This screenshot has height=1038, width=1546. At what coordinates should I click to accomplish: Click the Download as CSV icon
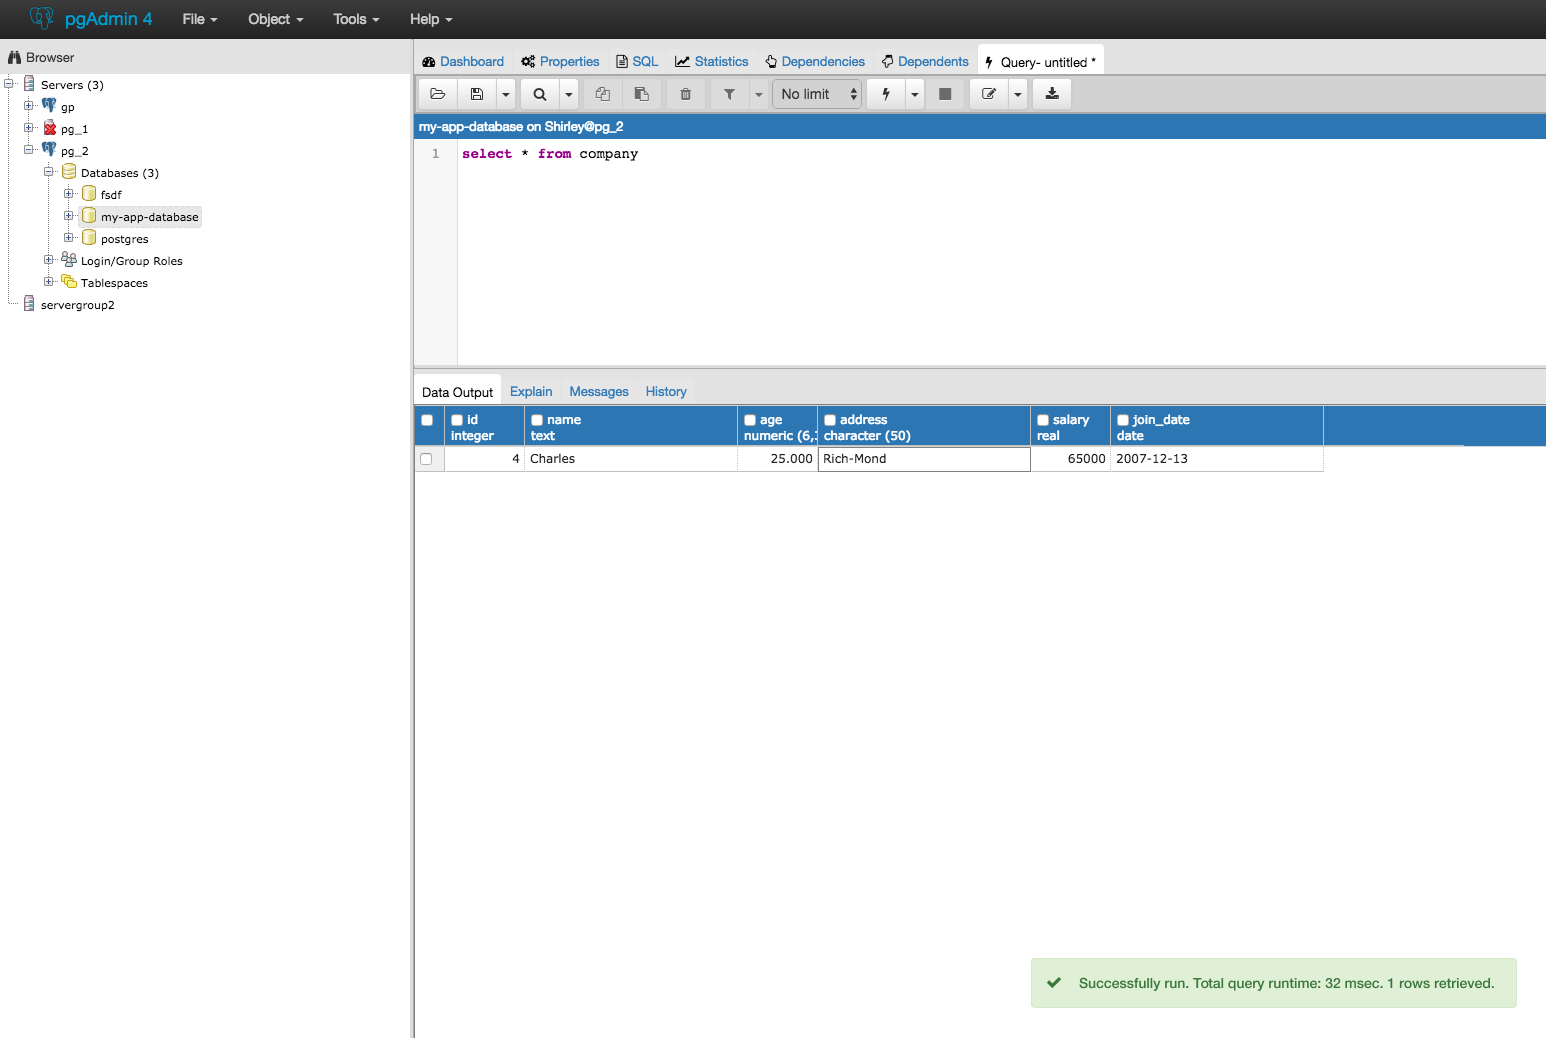[1052, 94]
